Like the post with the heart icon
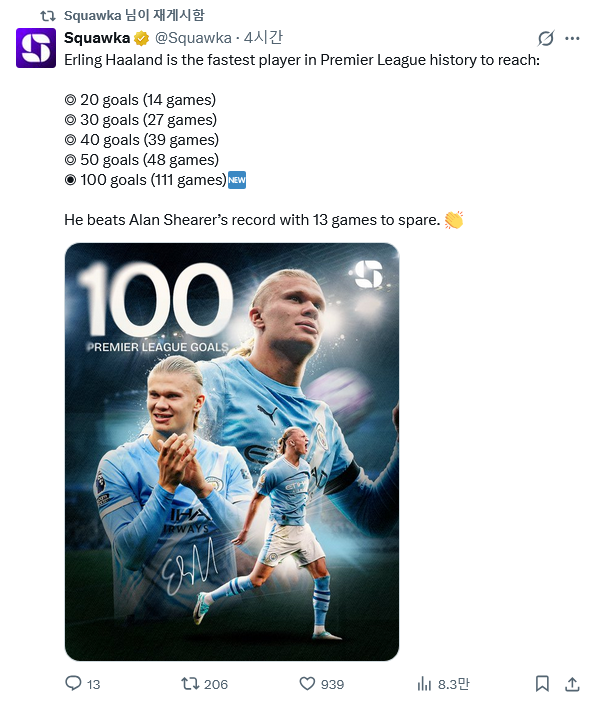Viewport: 598px width, 706px height. pyautogui.click(x=307, y=684)
